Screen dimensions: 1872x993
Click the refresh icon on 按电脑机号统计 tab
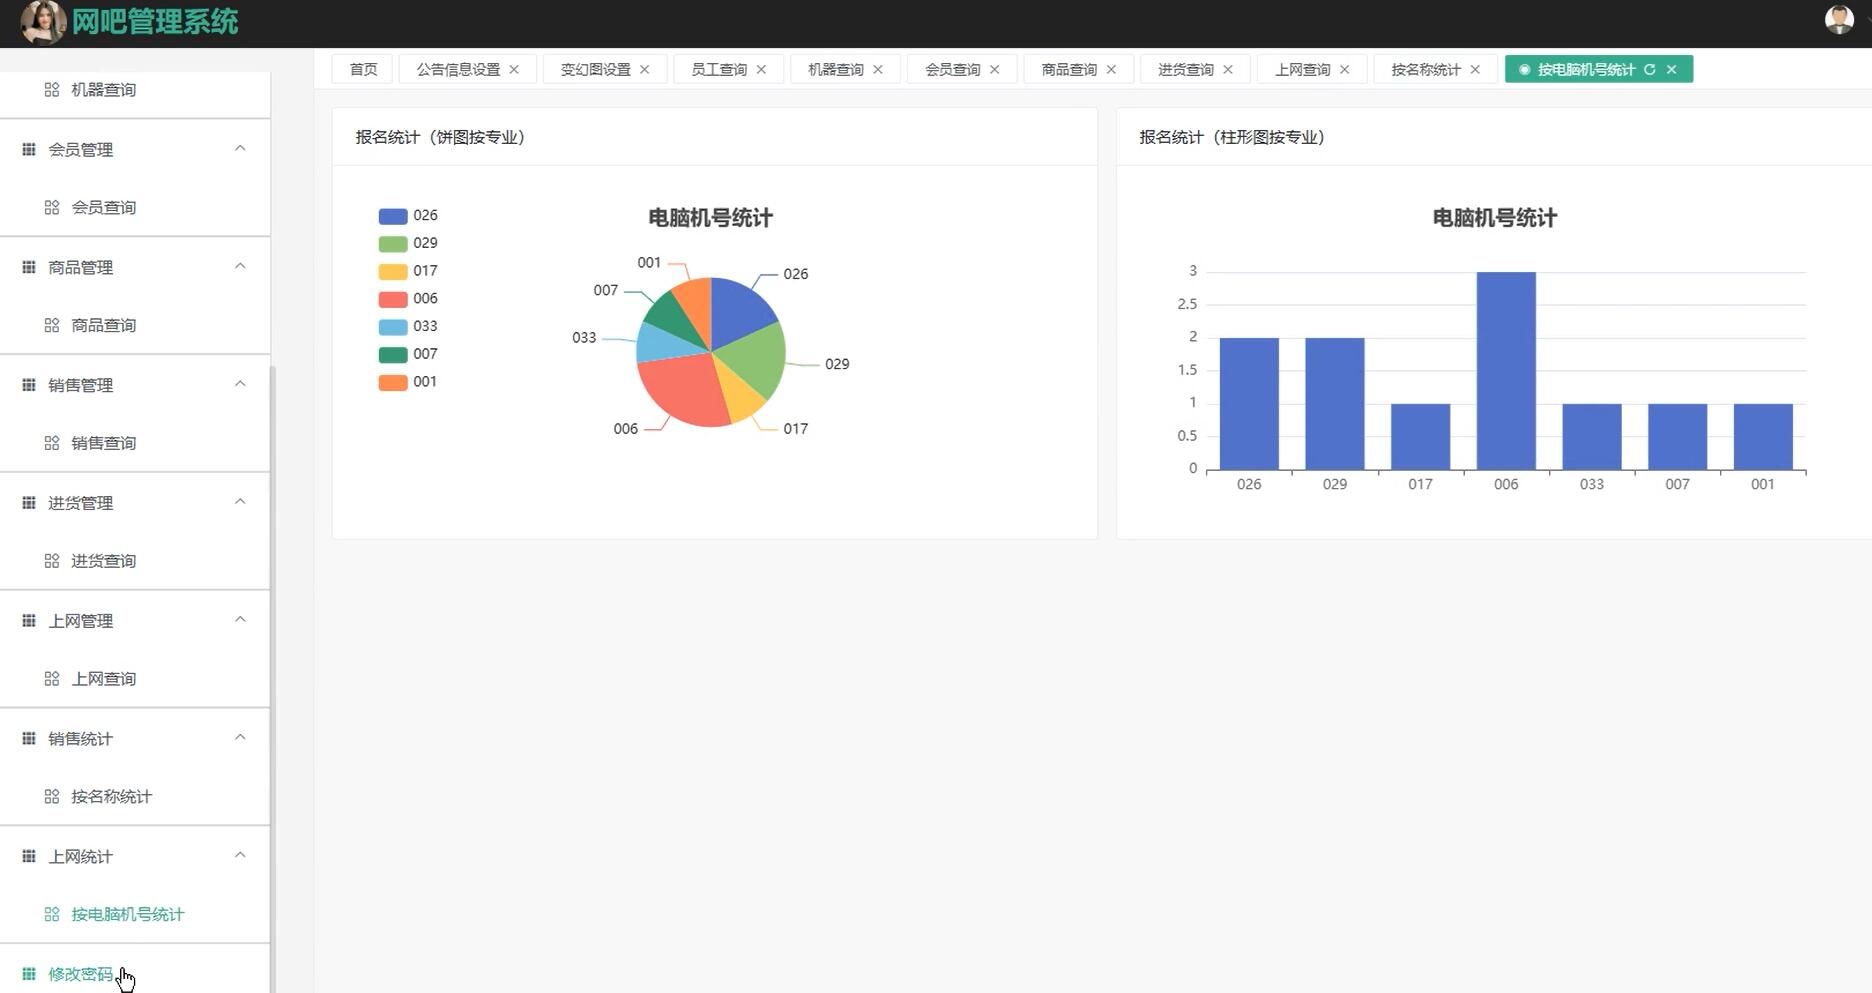[1649, 69]
